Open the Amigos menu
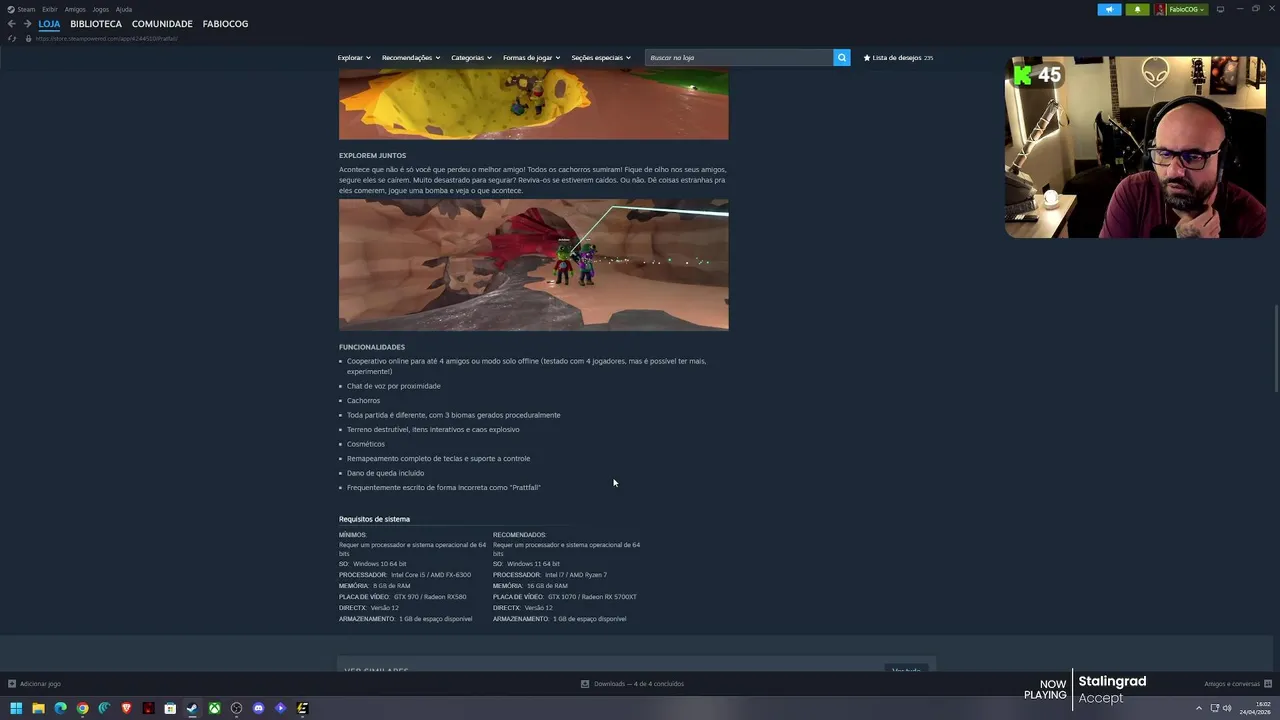This screenshot has height=720, width=1280. pos(75,9)
